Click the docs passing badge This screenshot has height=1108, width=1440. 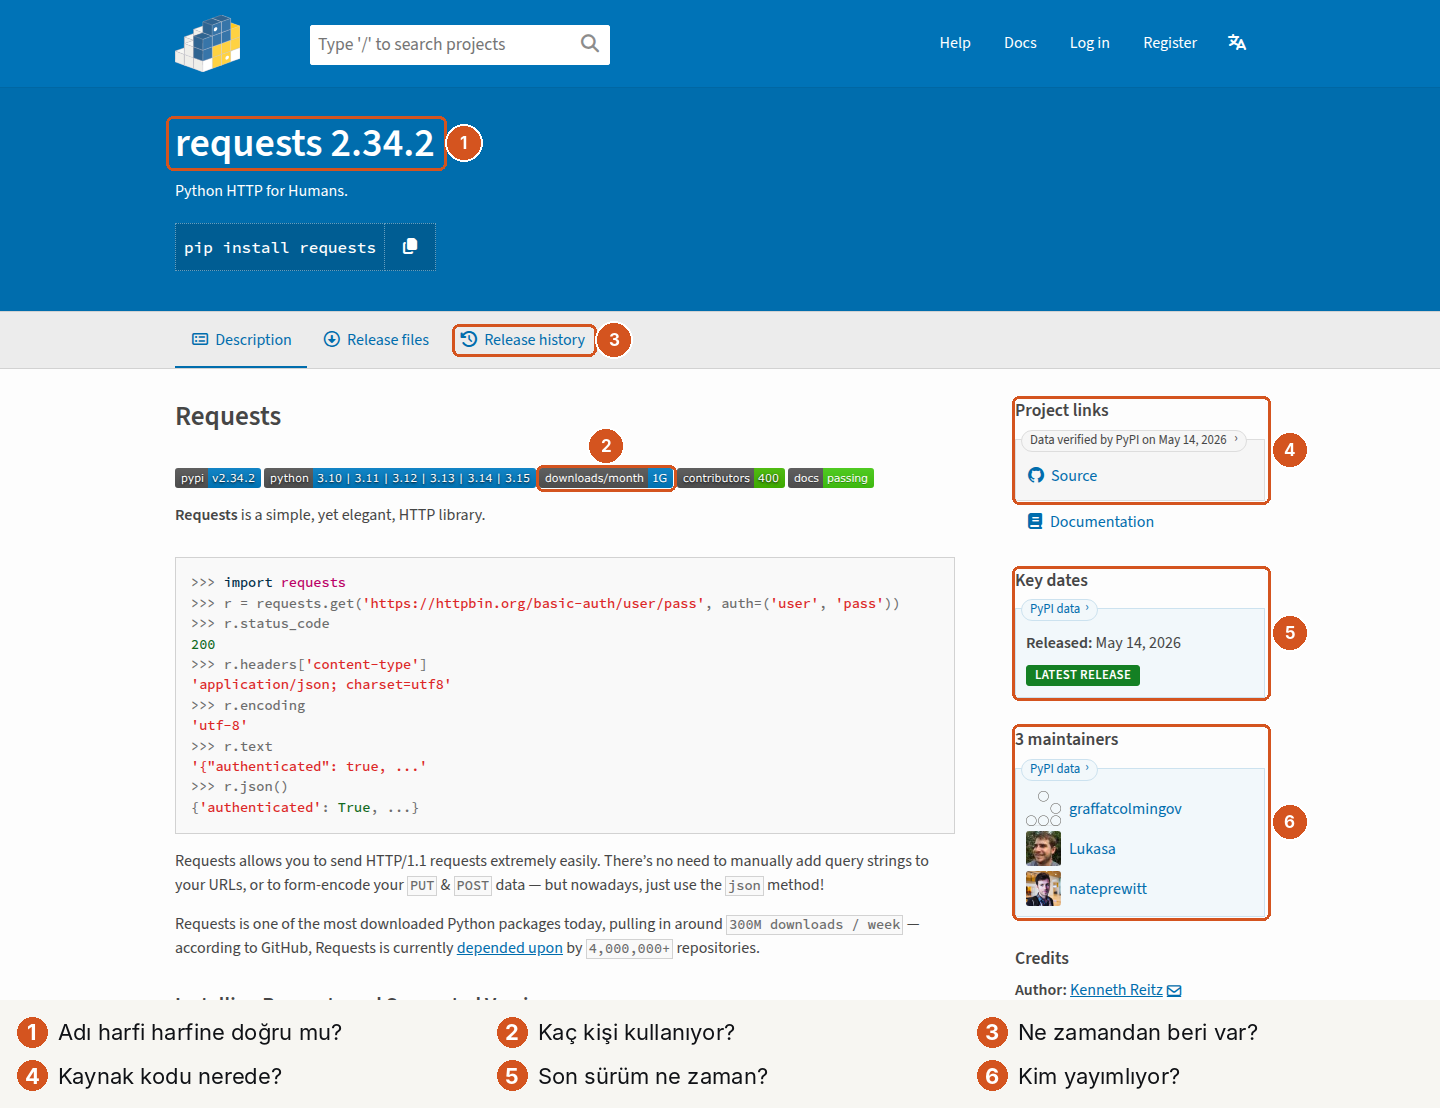click(x=831, y=478)
